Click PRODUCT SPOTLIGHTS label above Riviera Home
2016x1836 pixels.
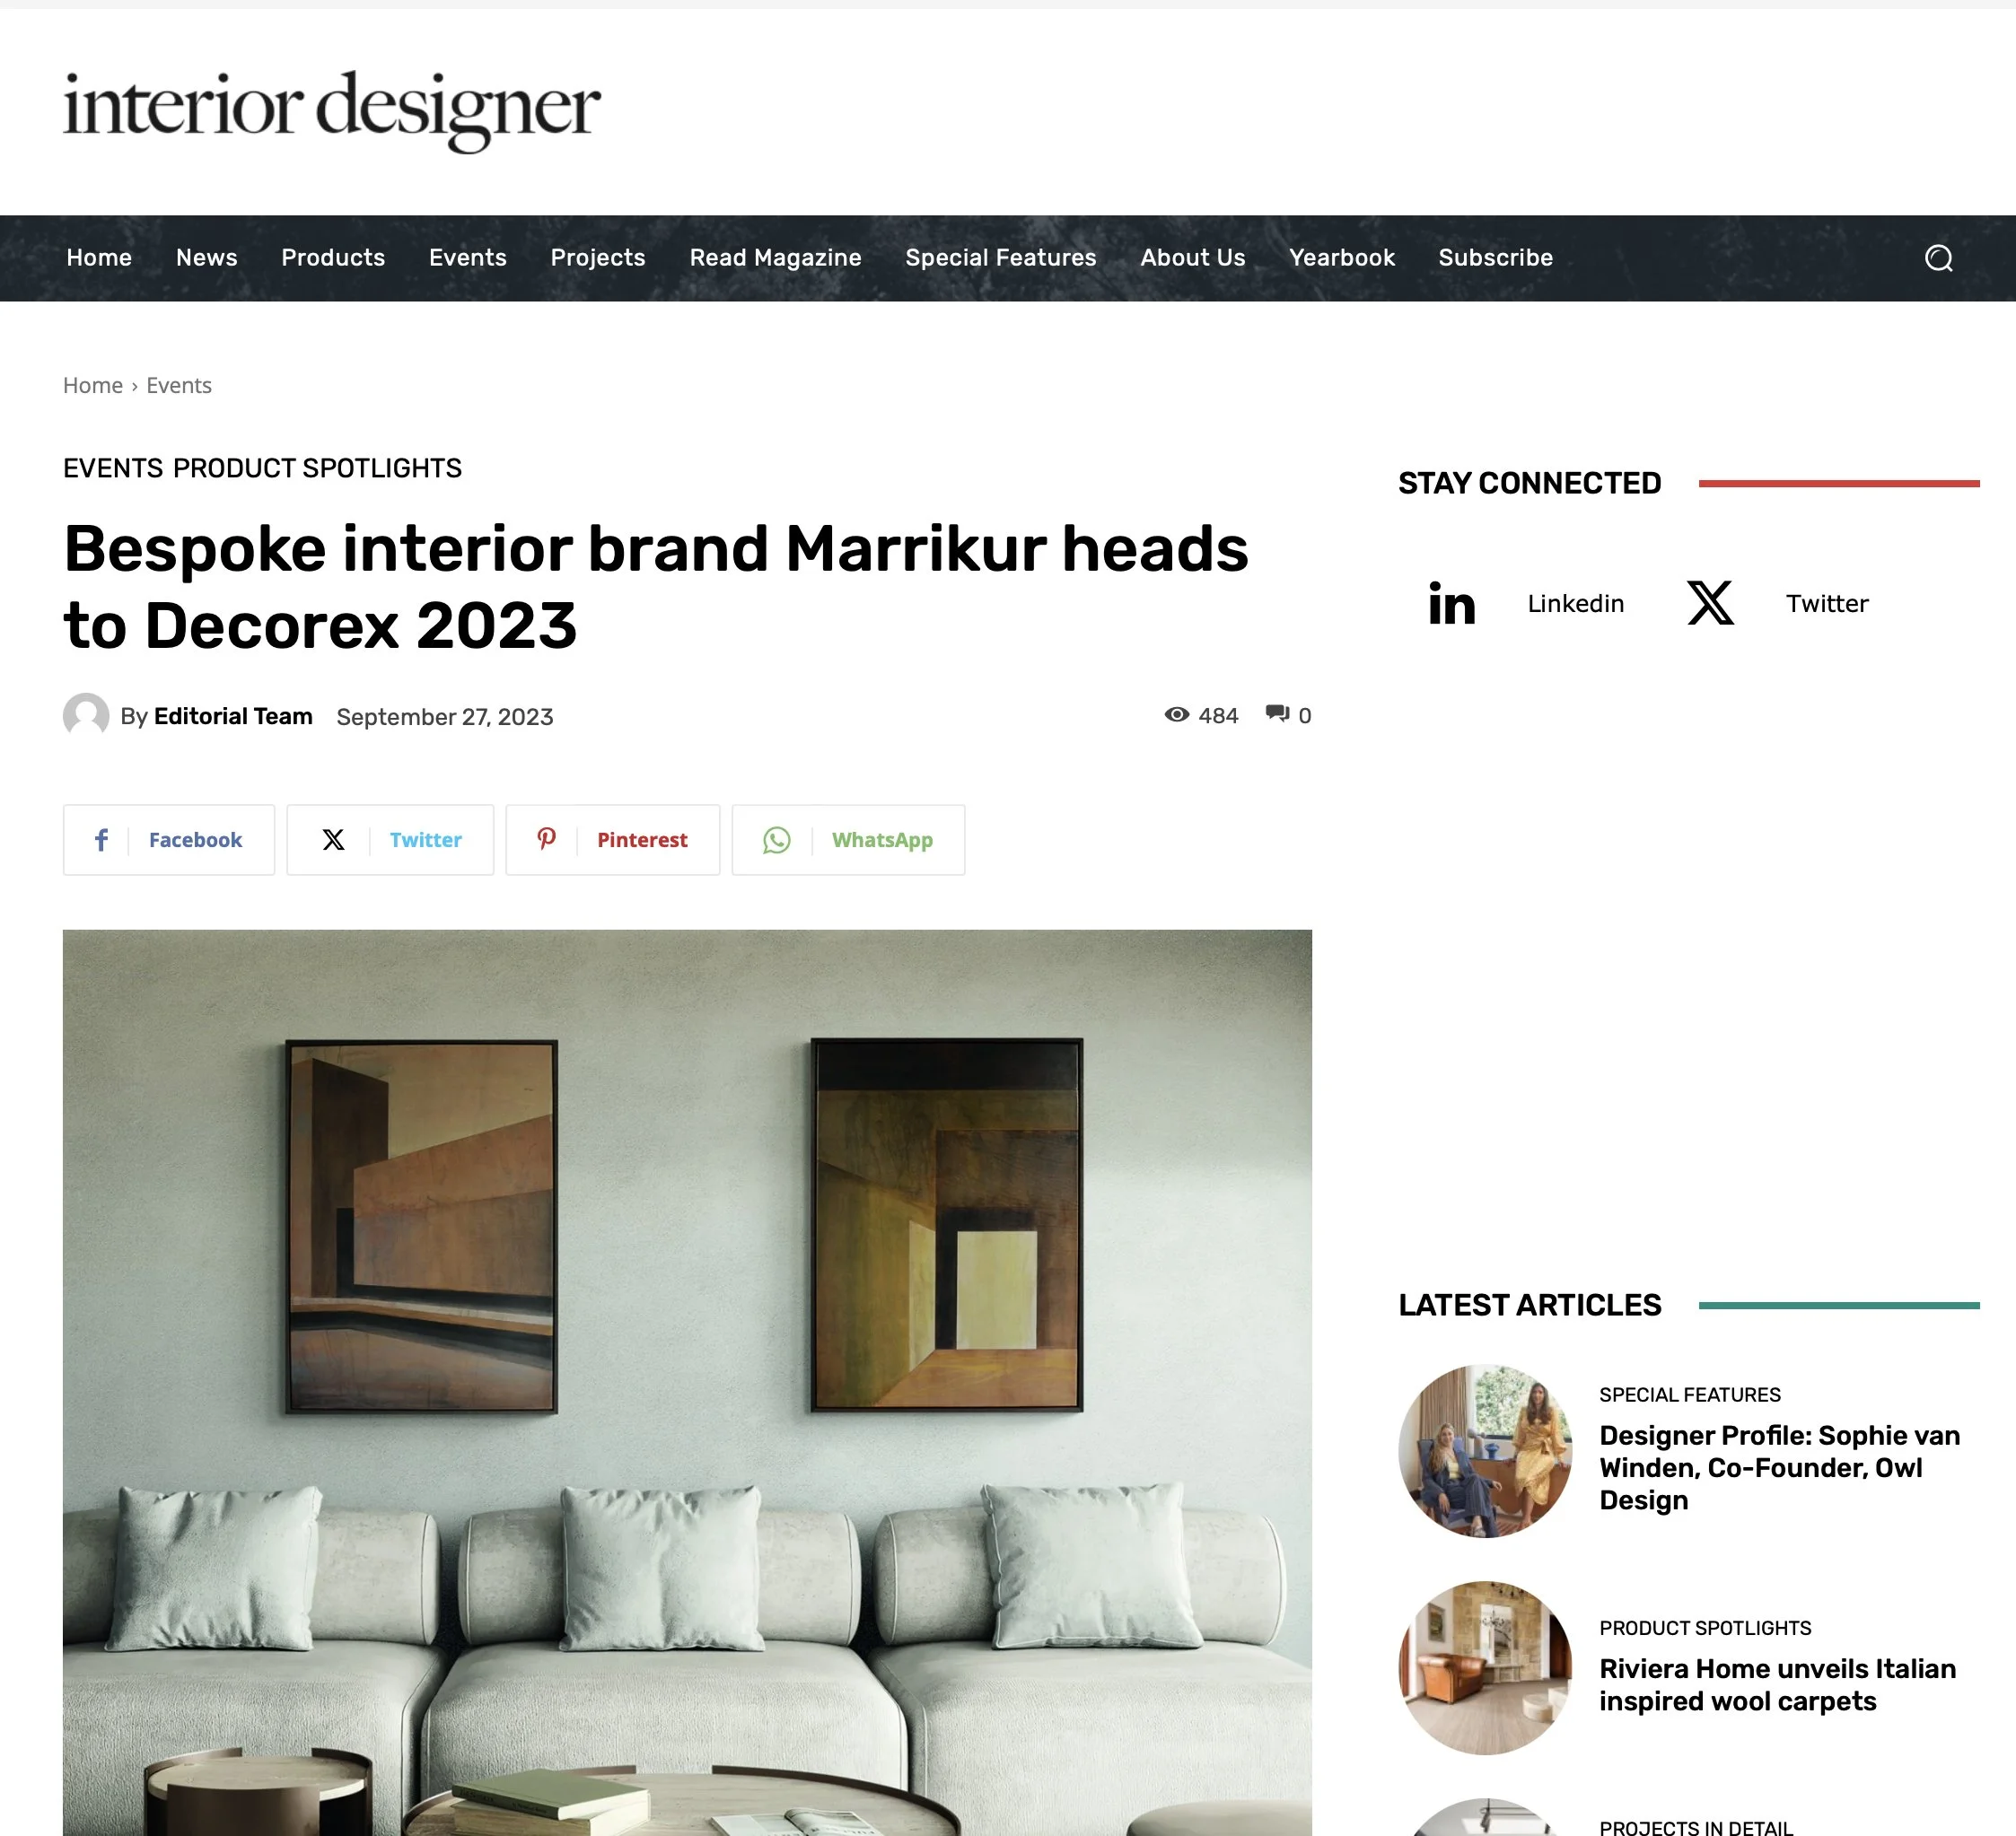pos(1705,1628)
